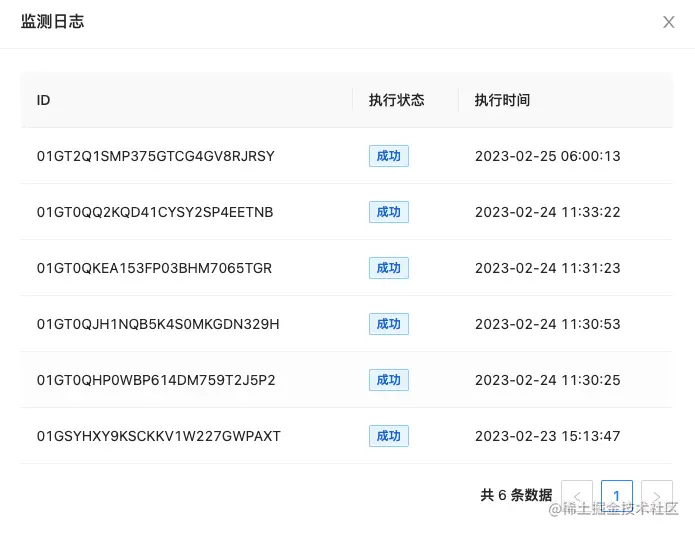Click 成功 tag in 06:00:13 row
The height and width of the screenshot is (533, 695).
389,156
